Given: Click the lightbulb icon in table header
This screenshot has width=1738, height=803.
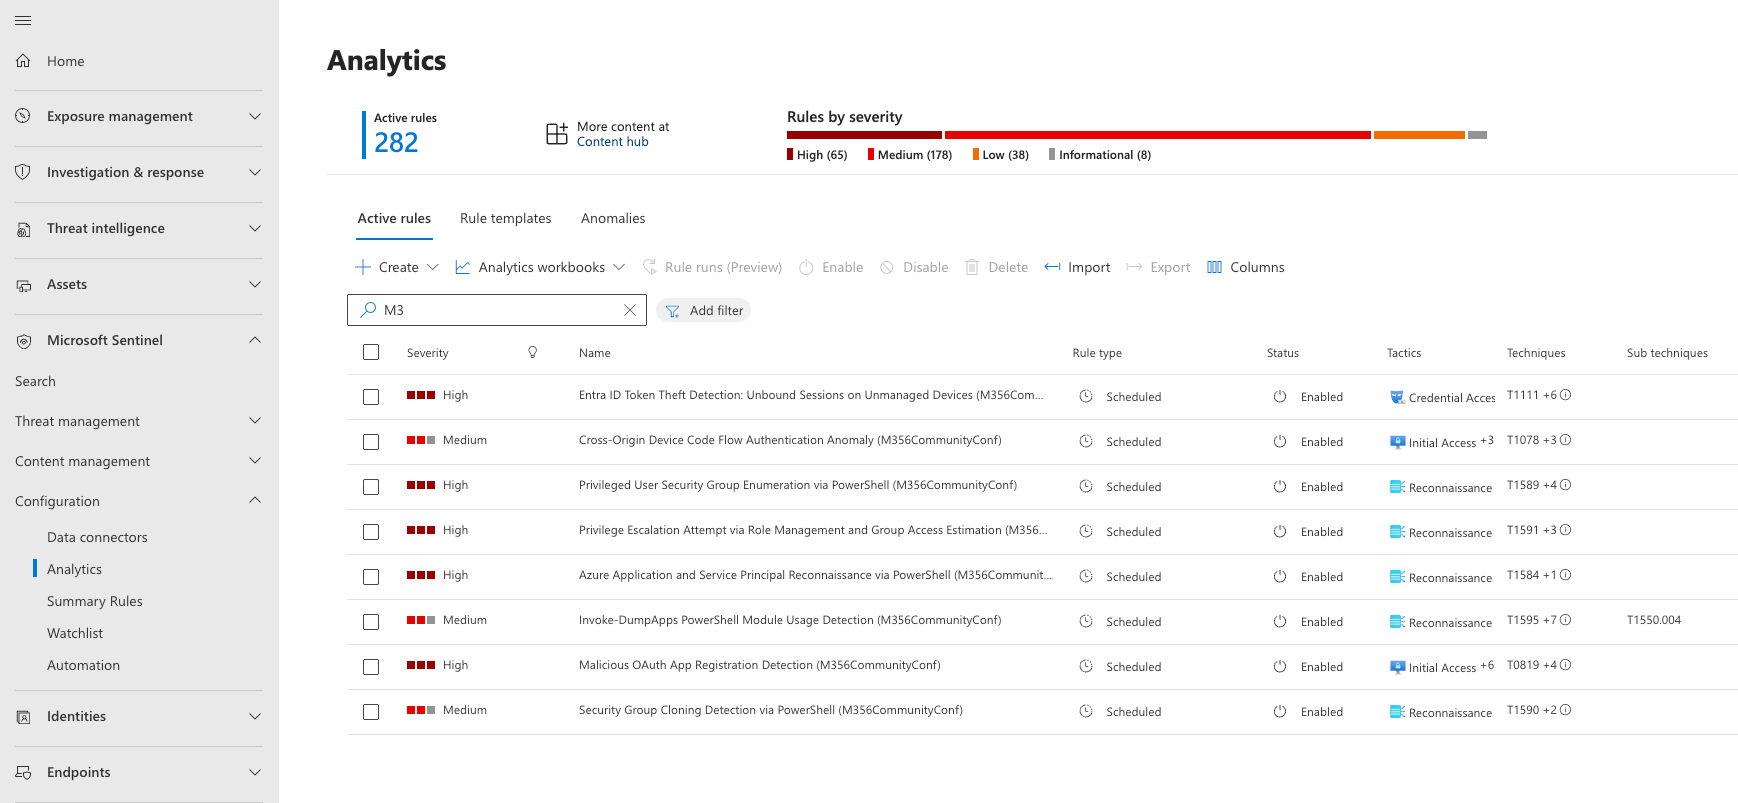Looking at the screenshot, I should coord(533,352).
